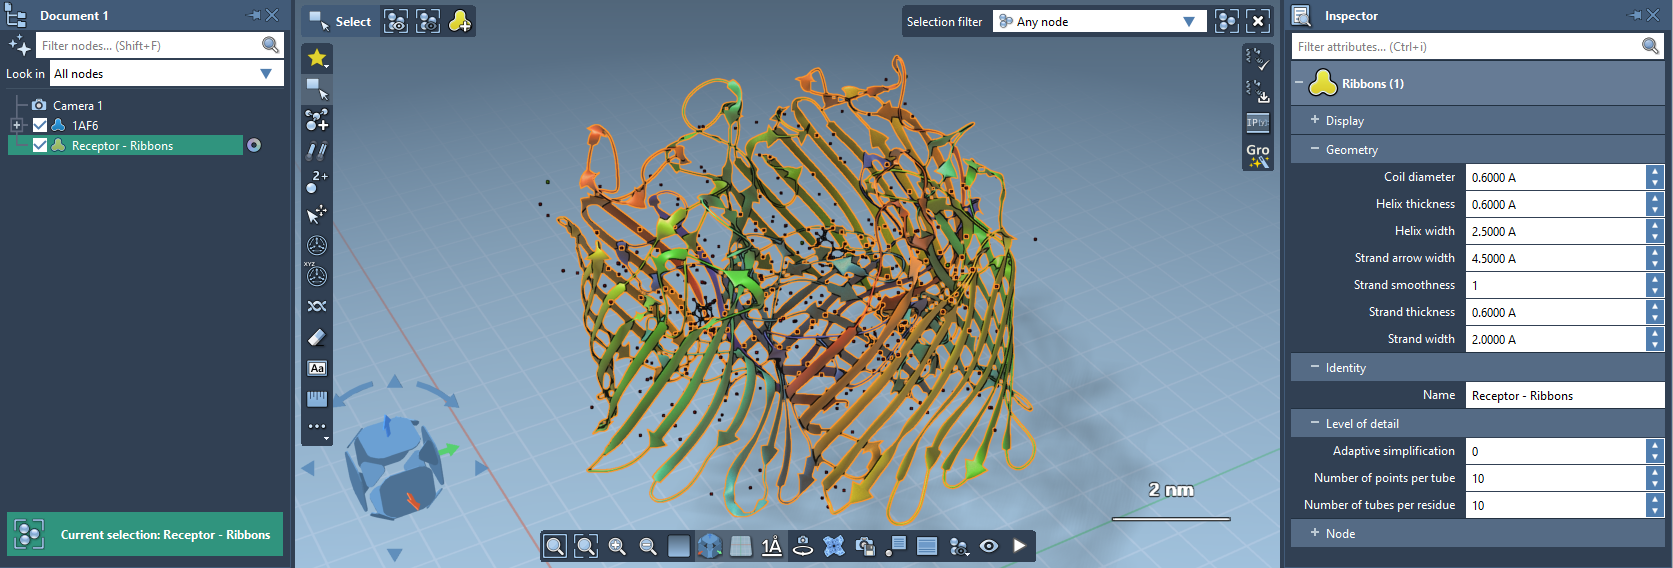Screen dimensions: 1673x568
Task: Select the text annotation Aa tool
Action: 317,368
